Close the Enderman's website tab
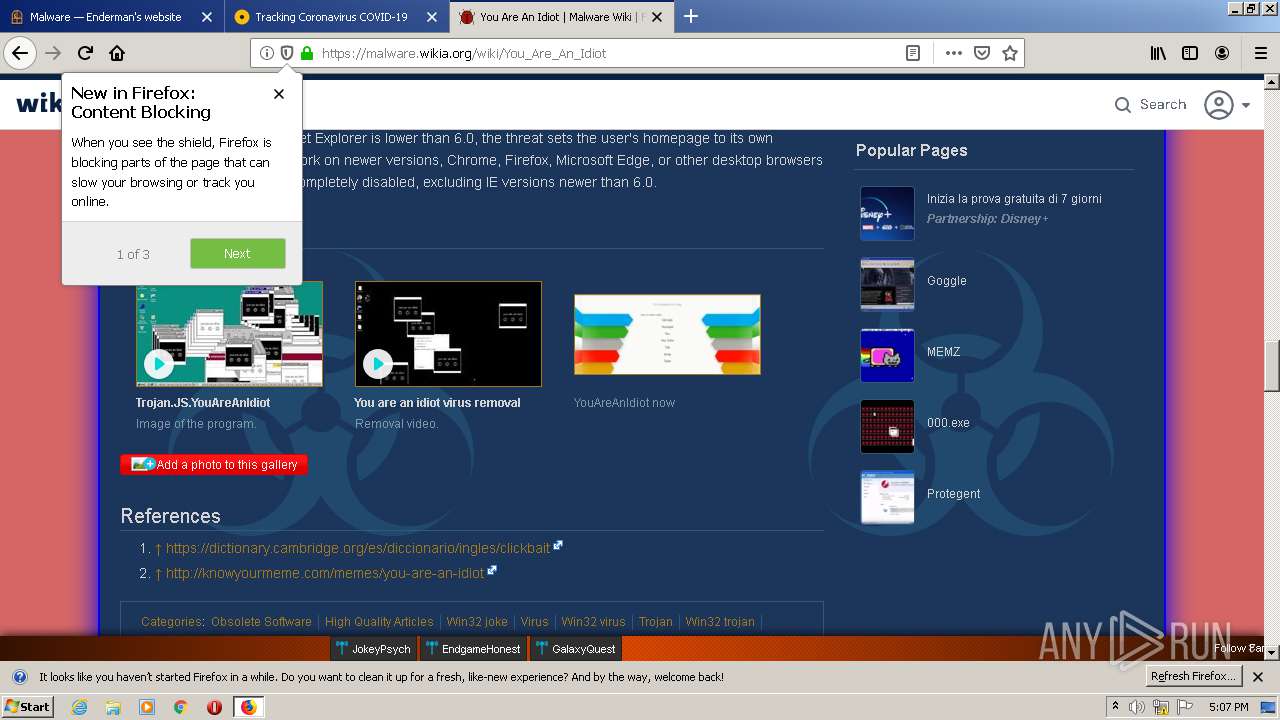This screenshot has width=1280, height=720. click(x=207, y=17)
